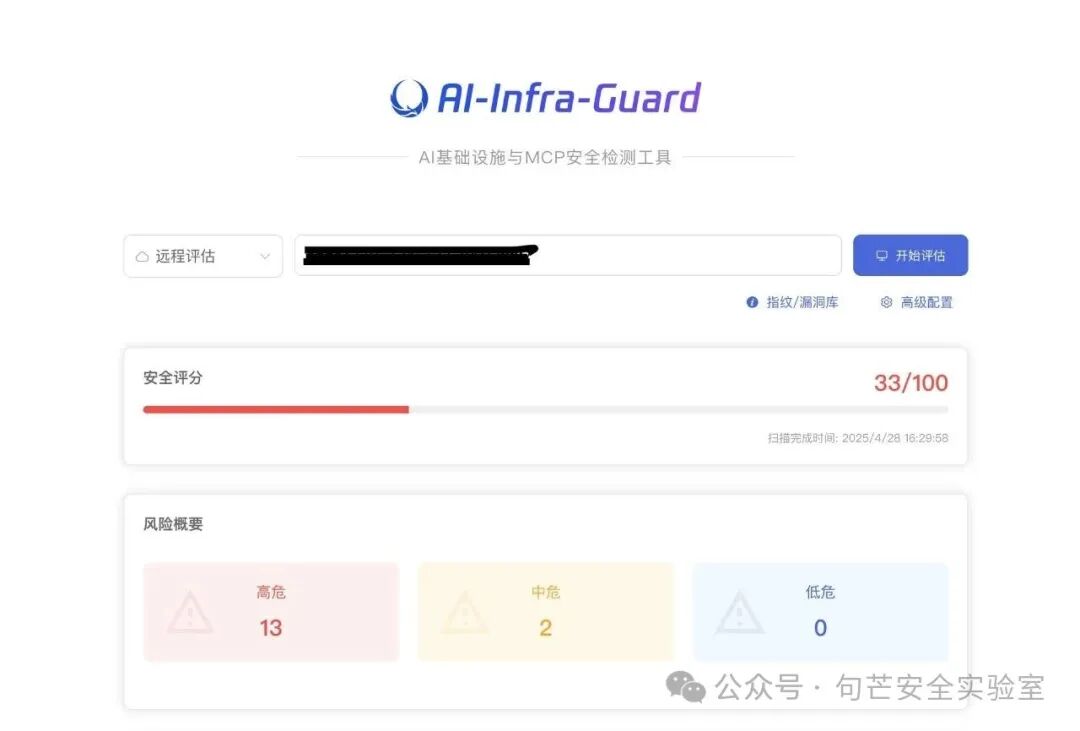1080x731 pixels.
Task: Click the warning triangle in 低危 card
Action: tap(740, 612)
